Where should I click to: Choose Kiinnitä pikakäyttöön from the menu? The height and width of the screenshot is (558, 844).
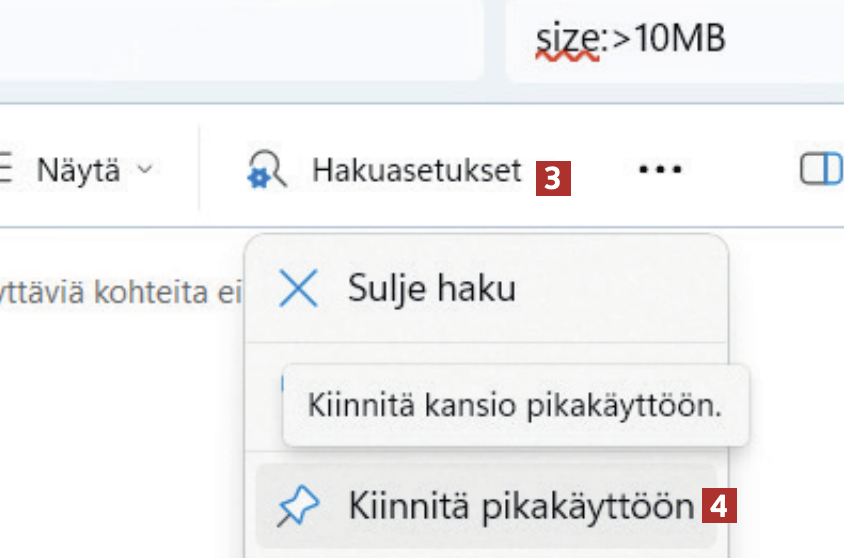coord(520,507)
